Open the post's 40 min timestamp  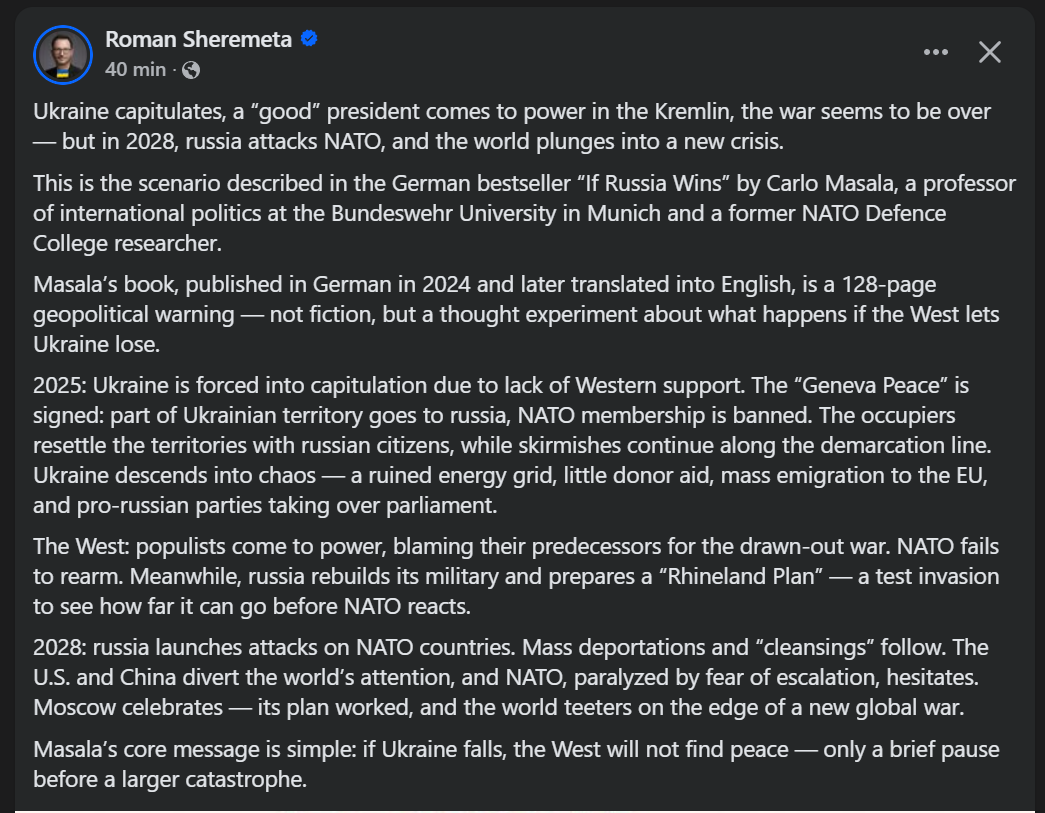[x=135, y=70]
